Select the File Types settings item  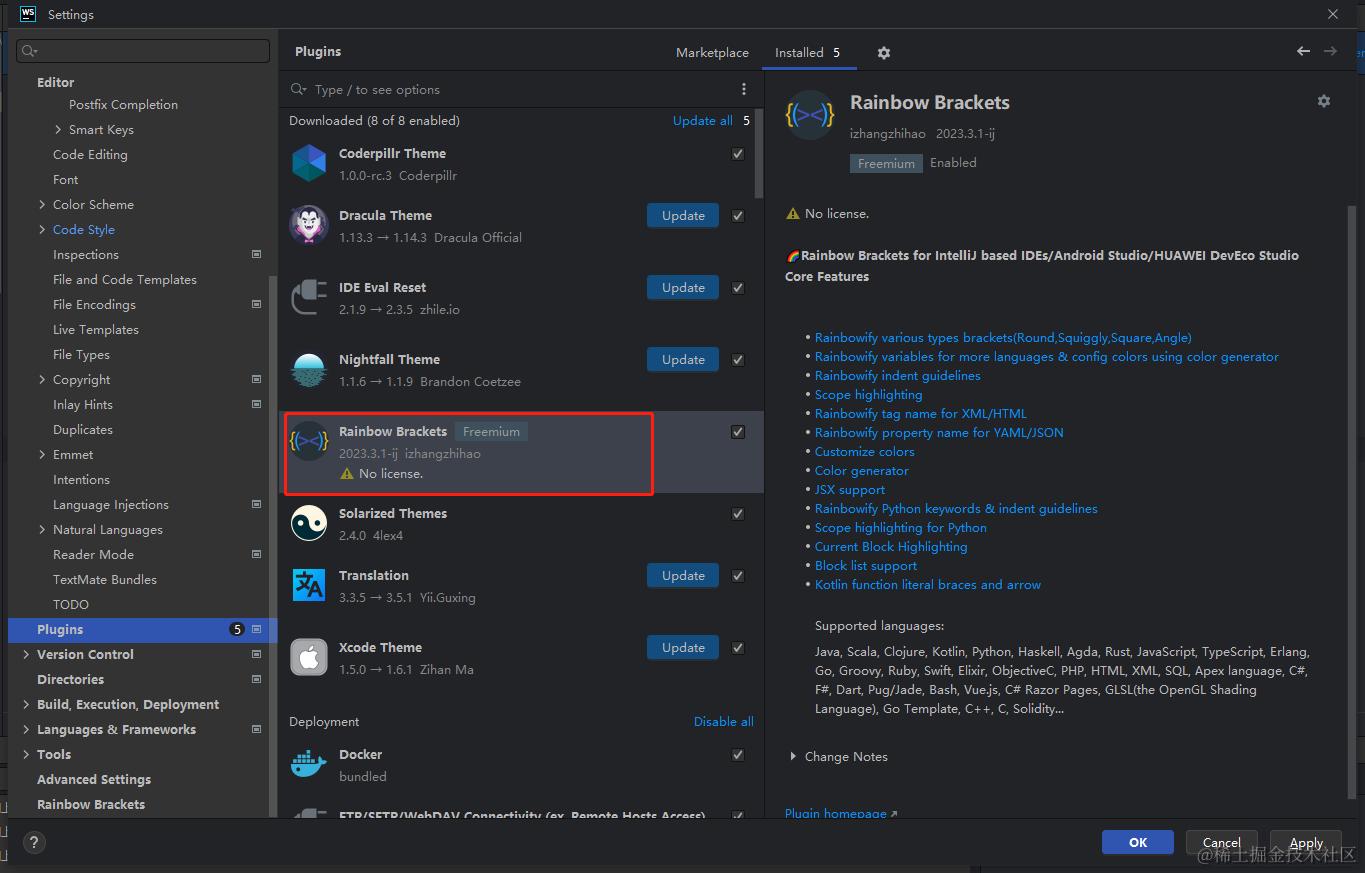pos(81,354)
